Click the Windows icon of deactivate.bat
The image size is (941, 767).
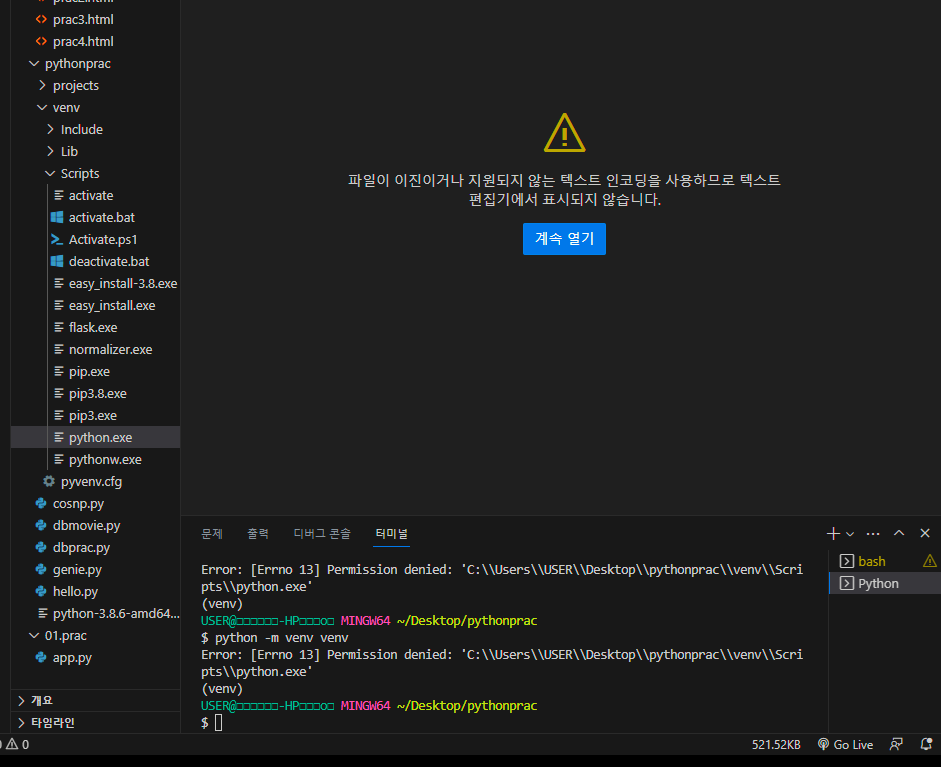pyautogui.click(x=57, y=261)
